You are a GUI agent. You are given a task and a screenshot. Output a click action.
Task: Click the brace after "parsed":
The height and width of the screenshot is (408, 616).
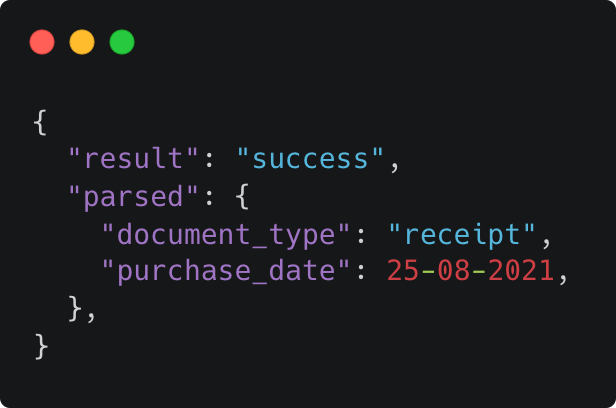[x=242, y=197]
